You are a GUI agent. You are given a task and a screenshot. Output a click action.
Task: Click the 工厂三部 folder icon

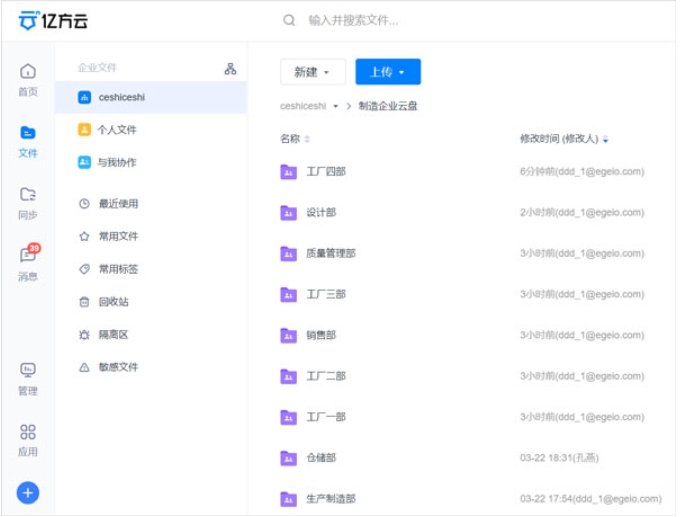tap(288, 295)
